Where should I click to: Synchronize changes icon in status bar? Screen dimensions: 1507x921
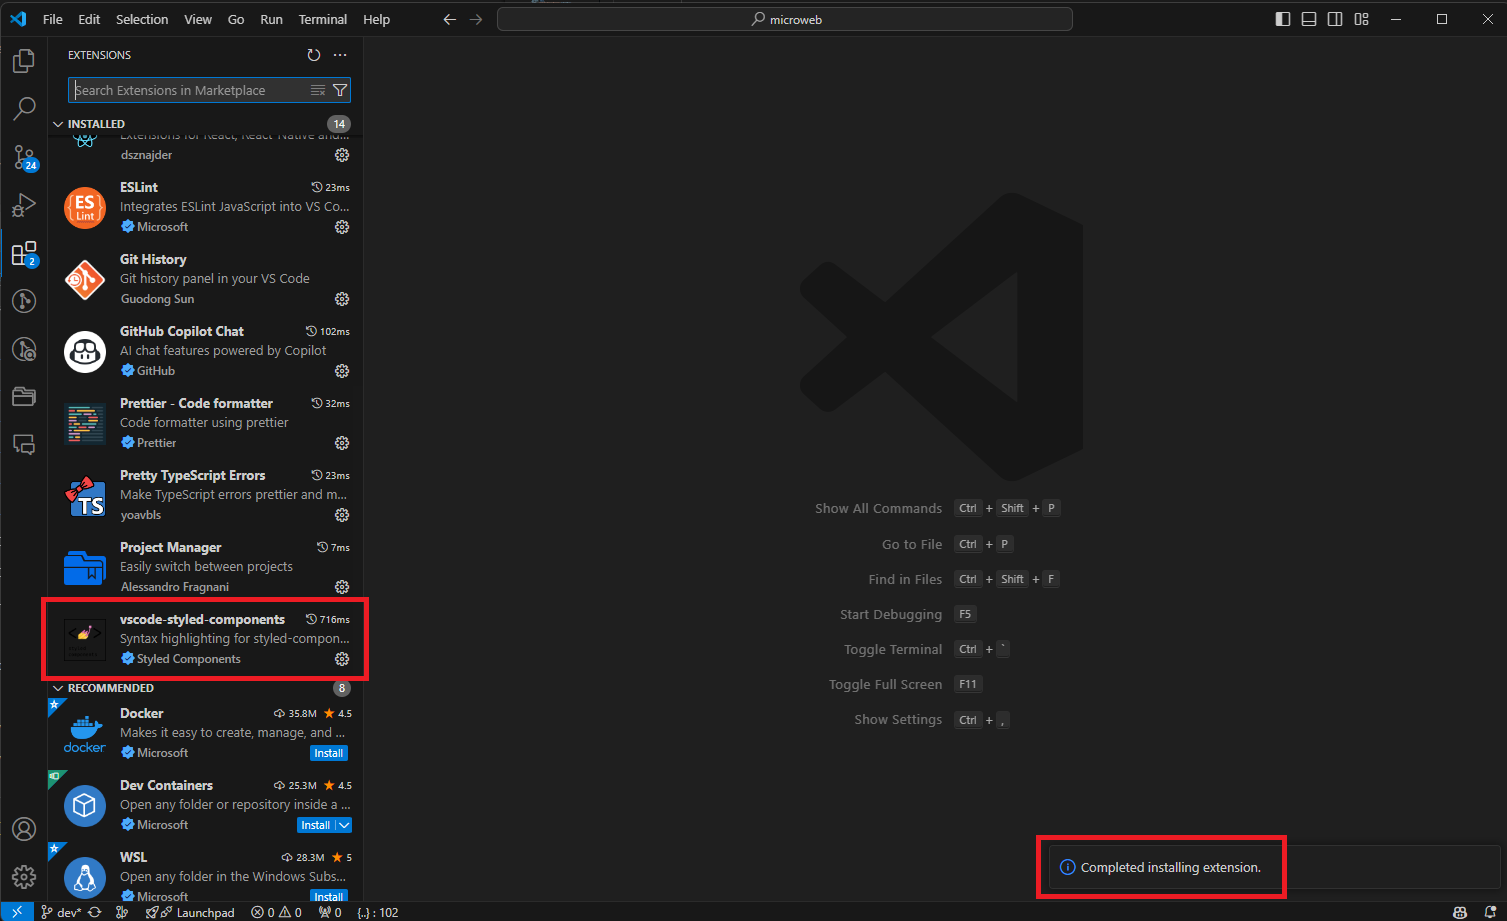coord(95,912)
